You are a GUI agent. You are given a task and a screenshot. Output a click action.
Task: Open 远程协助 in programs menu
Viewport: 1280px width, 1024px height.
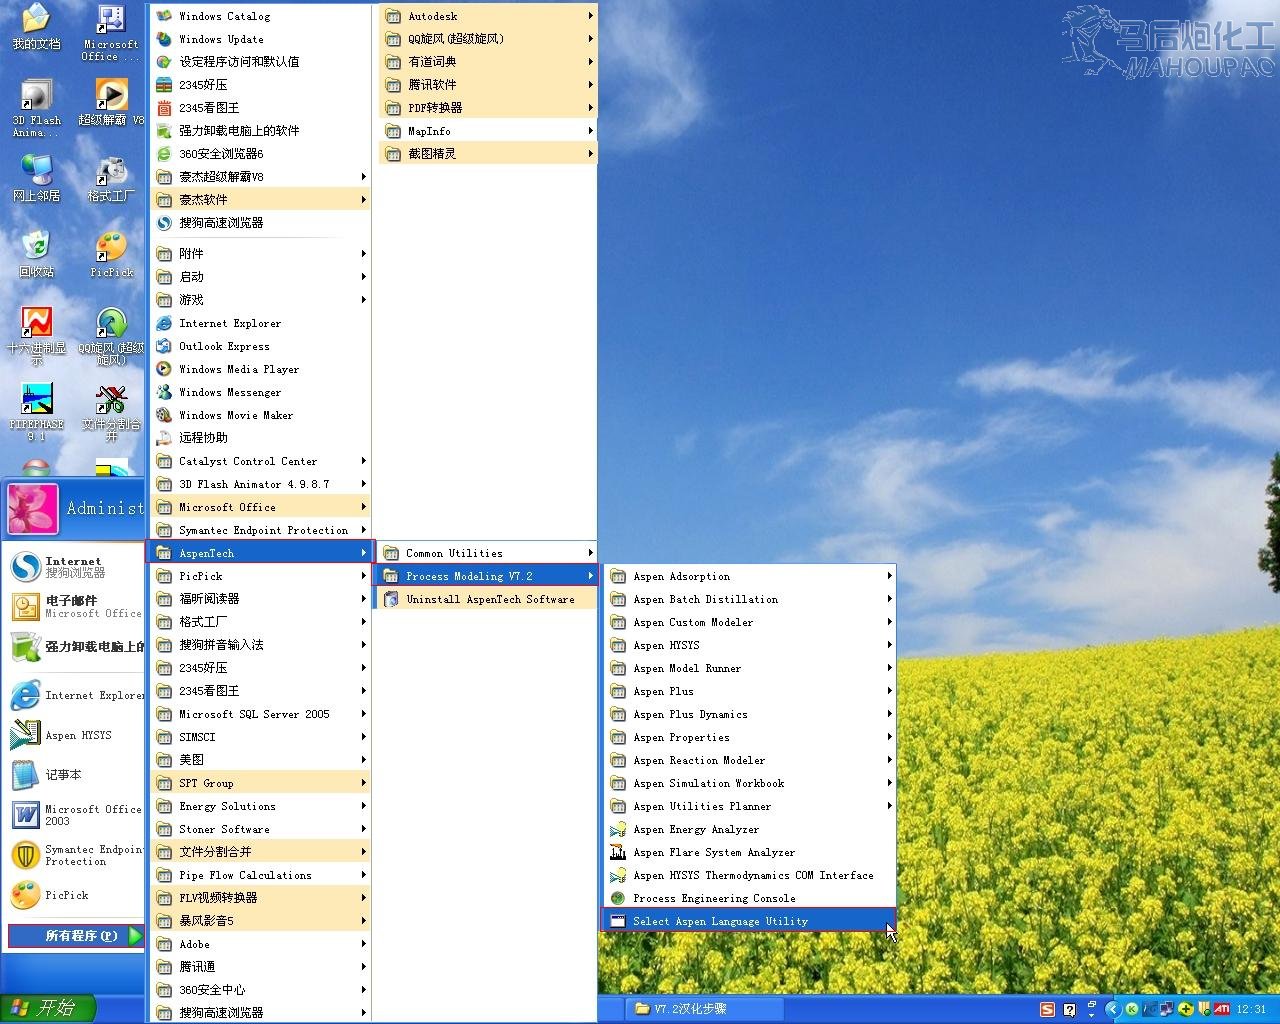point(261,438)
